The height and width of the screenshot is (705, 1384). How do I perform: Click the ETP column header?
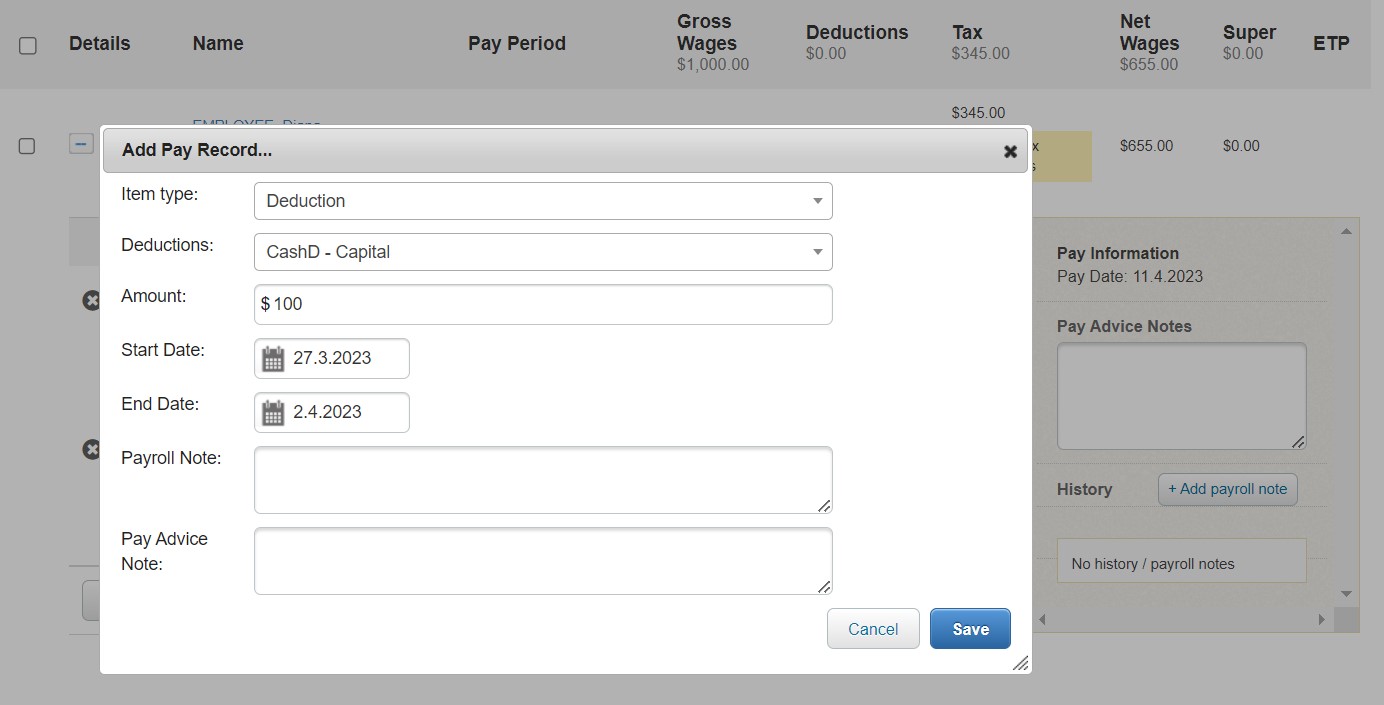(1331, 43)
